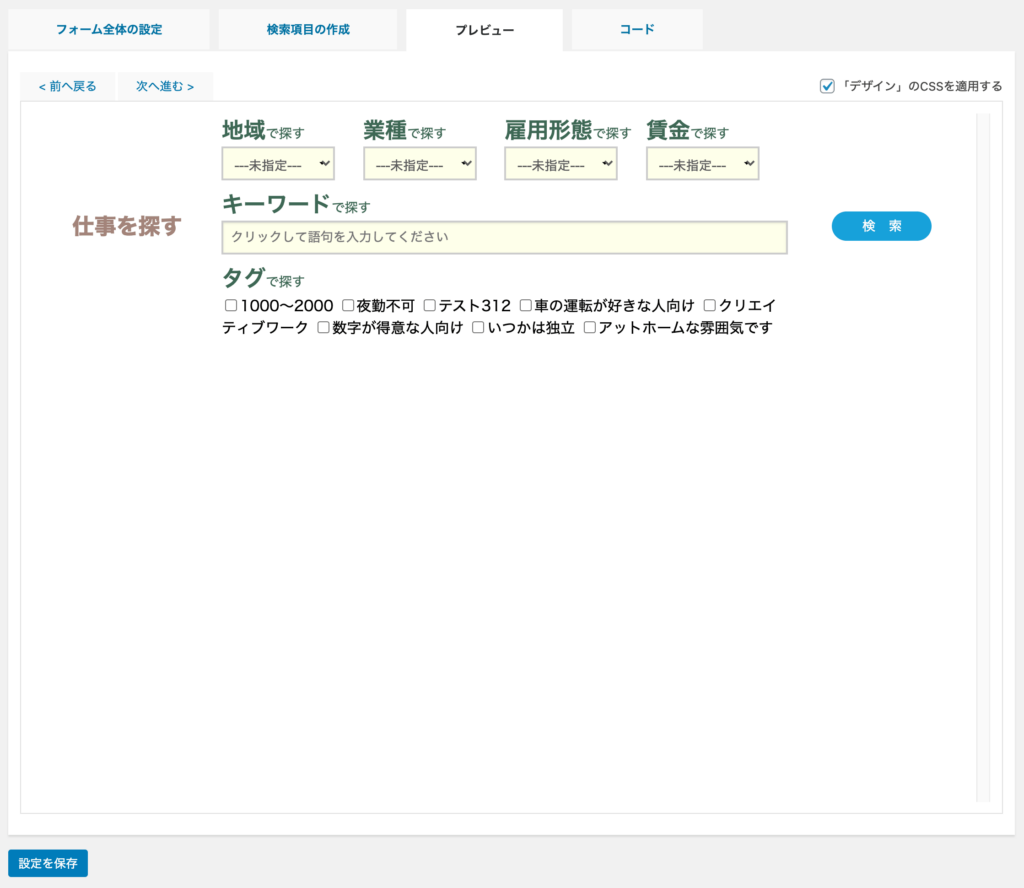Focus the キーワード text input field
This screenshot has height=888, width=1024.
tap(504, 238)
